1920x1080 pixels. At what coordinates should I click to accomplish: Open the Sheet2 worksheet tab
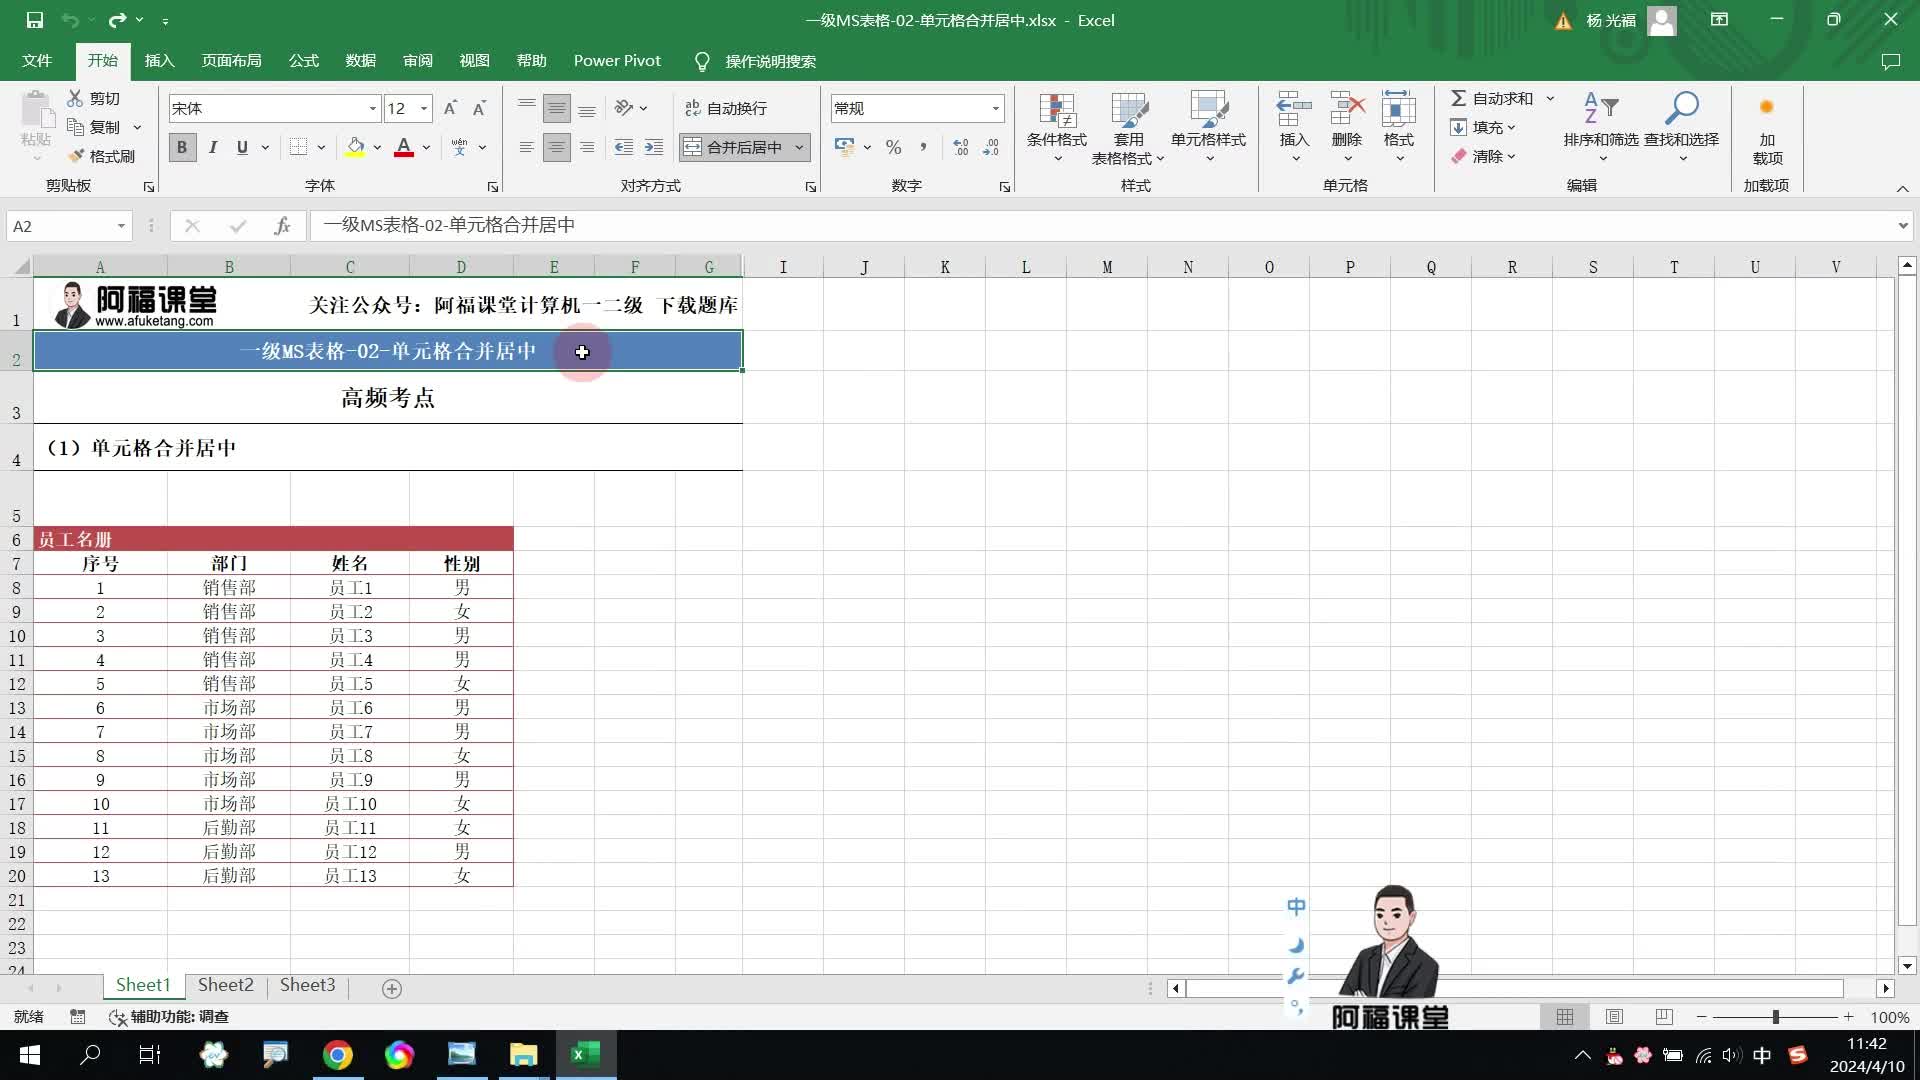point(225,985)
